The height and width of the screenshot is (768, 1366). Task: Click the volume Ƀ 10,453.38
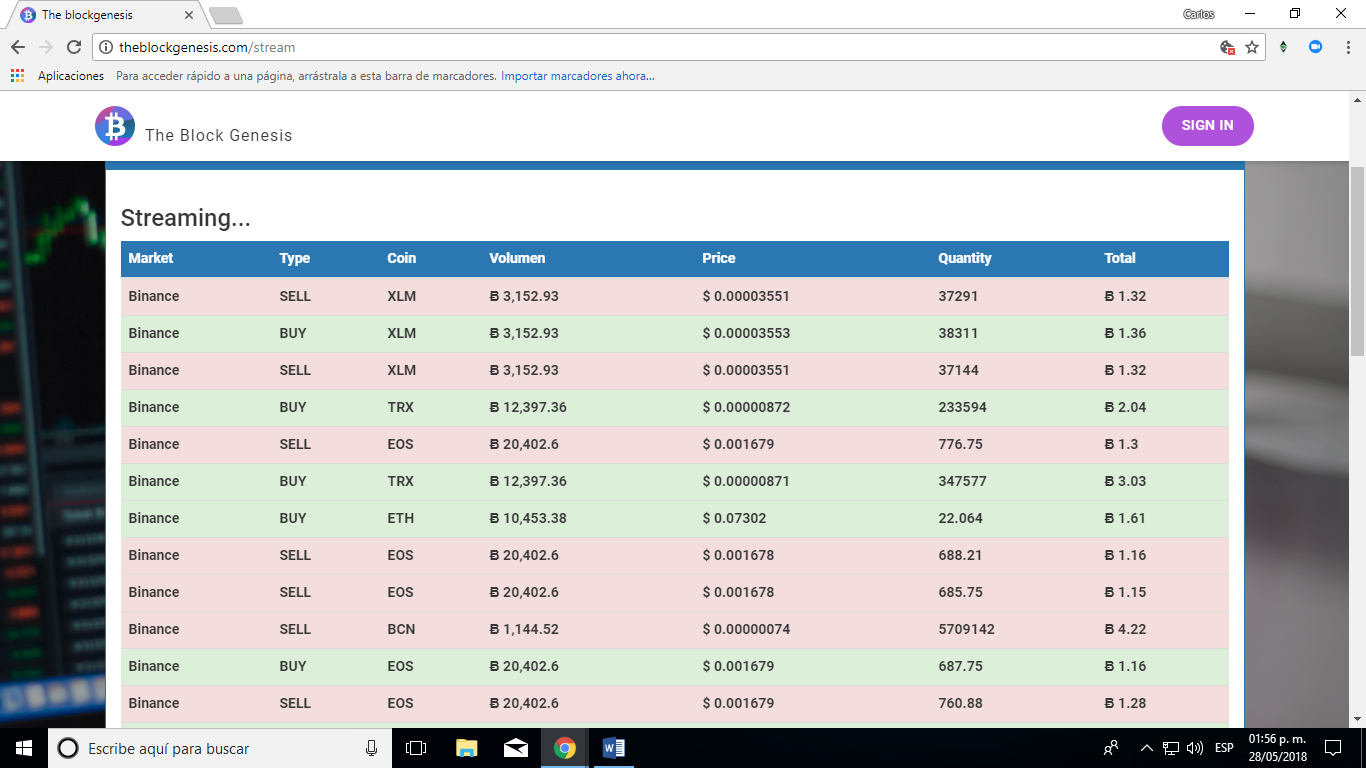[x=528, y=518]
